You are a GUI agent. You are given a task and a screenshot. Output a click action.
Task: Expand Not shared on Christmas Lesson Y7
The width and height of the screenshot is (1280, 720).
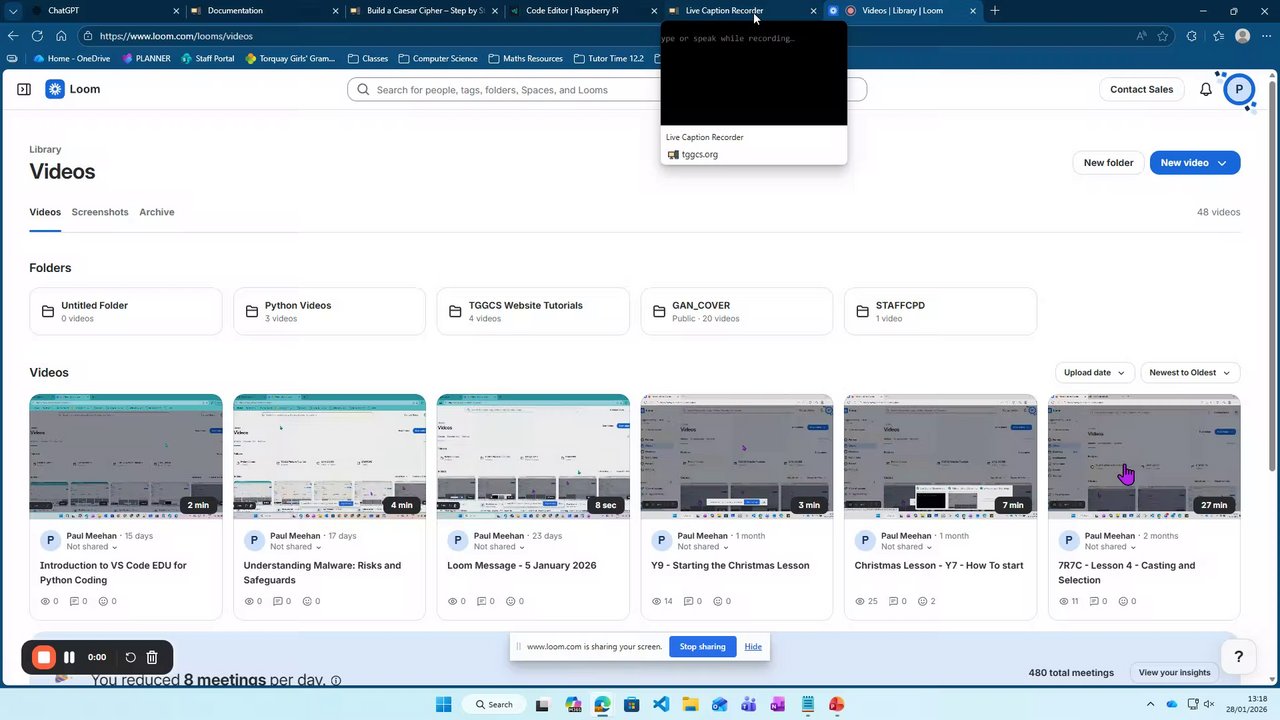(908, 547)
